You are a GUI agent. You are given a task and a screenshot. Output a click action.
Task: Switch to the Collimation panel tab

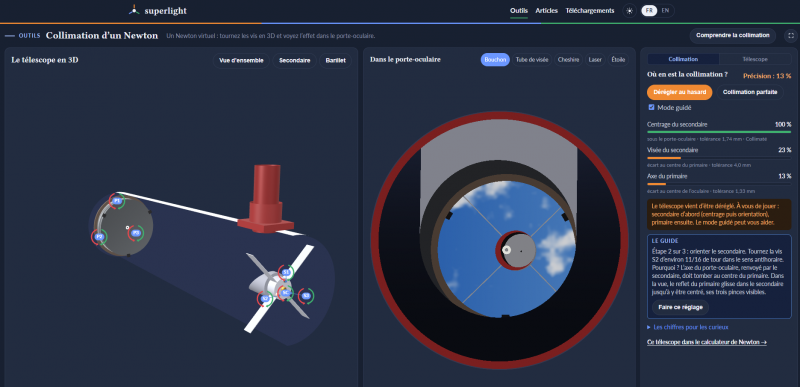[683, 59]
